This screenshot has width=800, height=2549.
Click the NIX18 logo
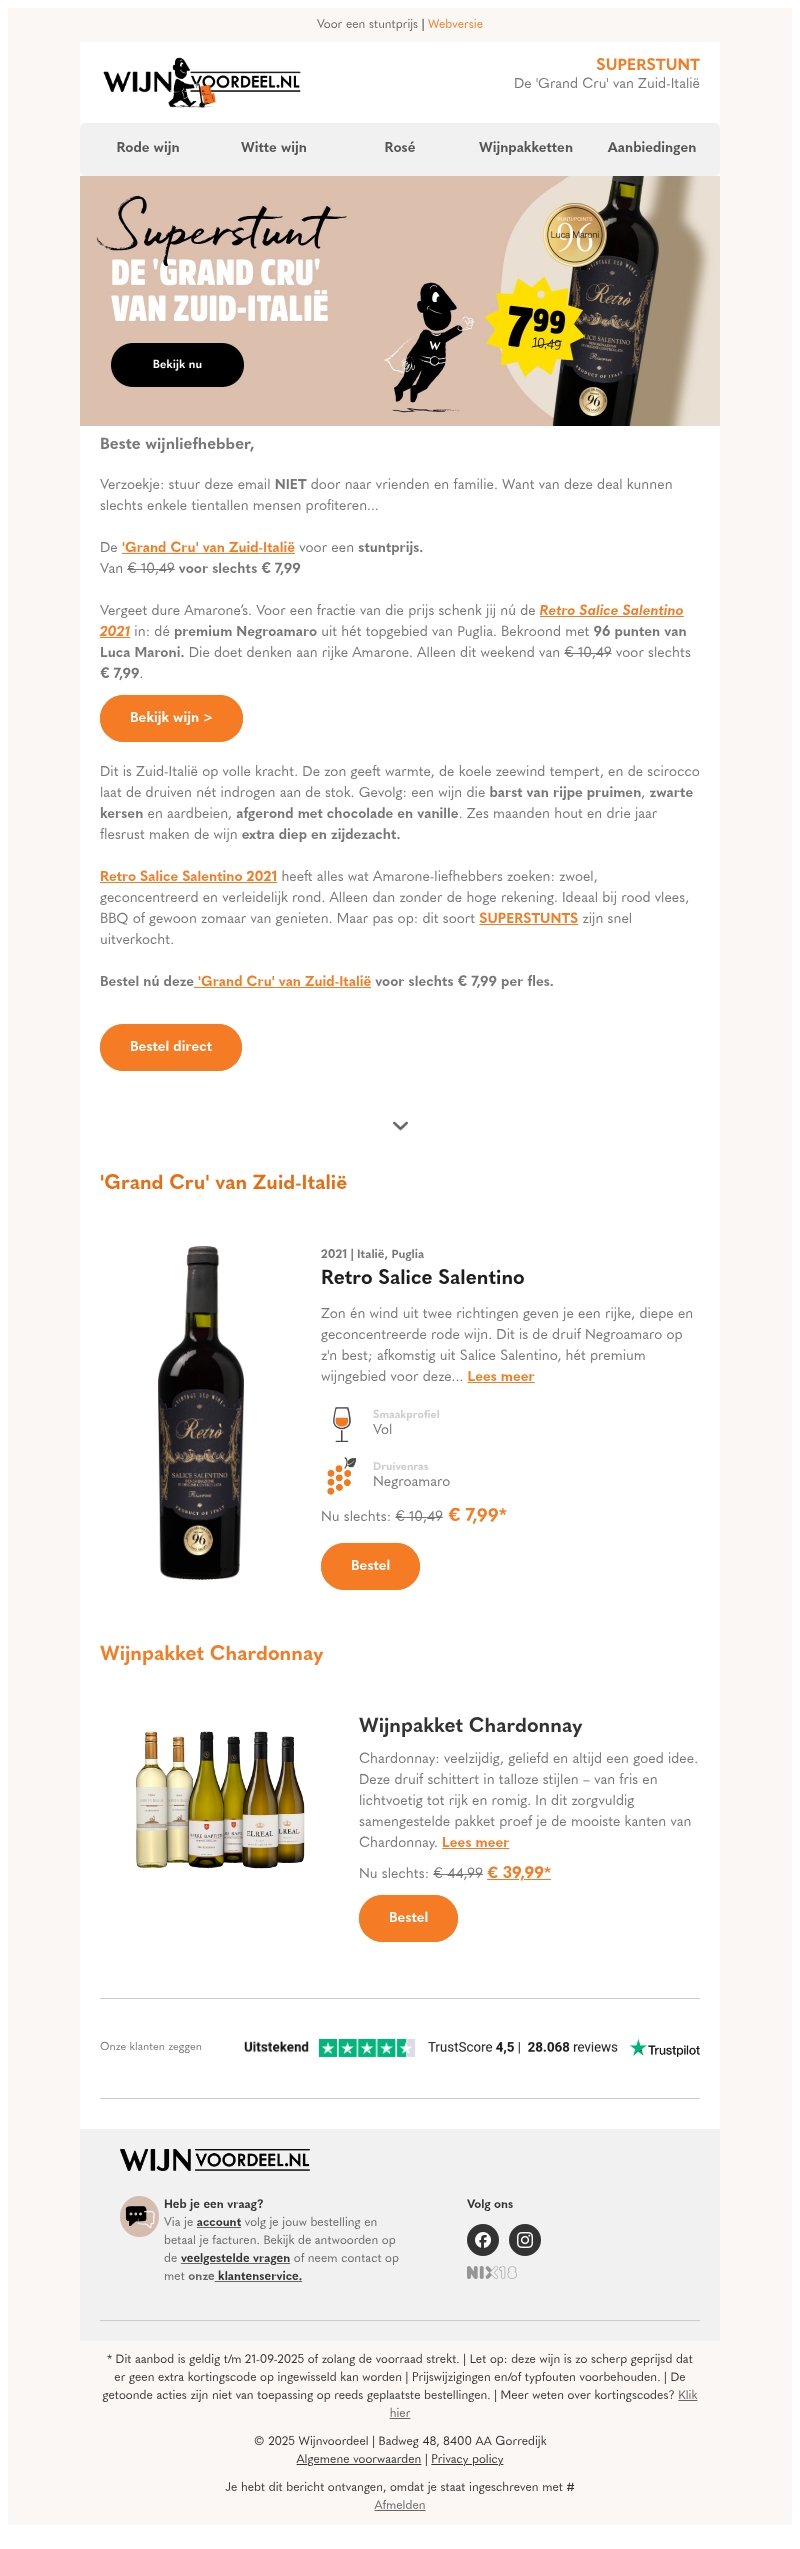click(492, 2273)
